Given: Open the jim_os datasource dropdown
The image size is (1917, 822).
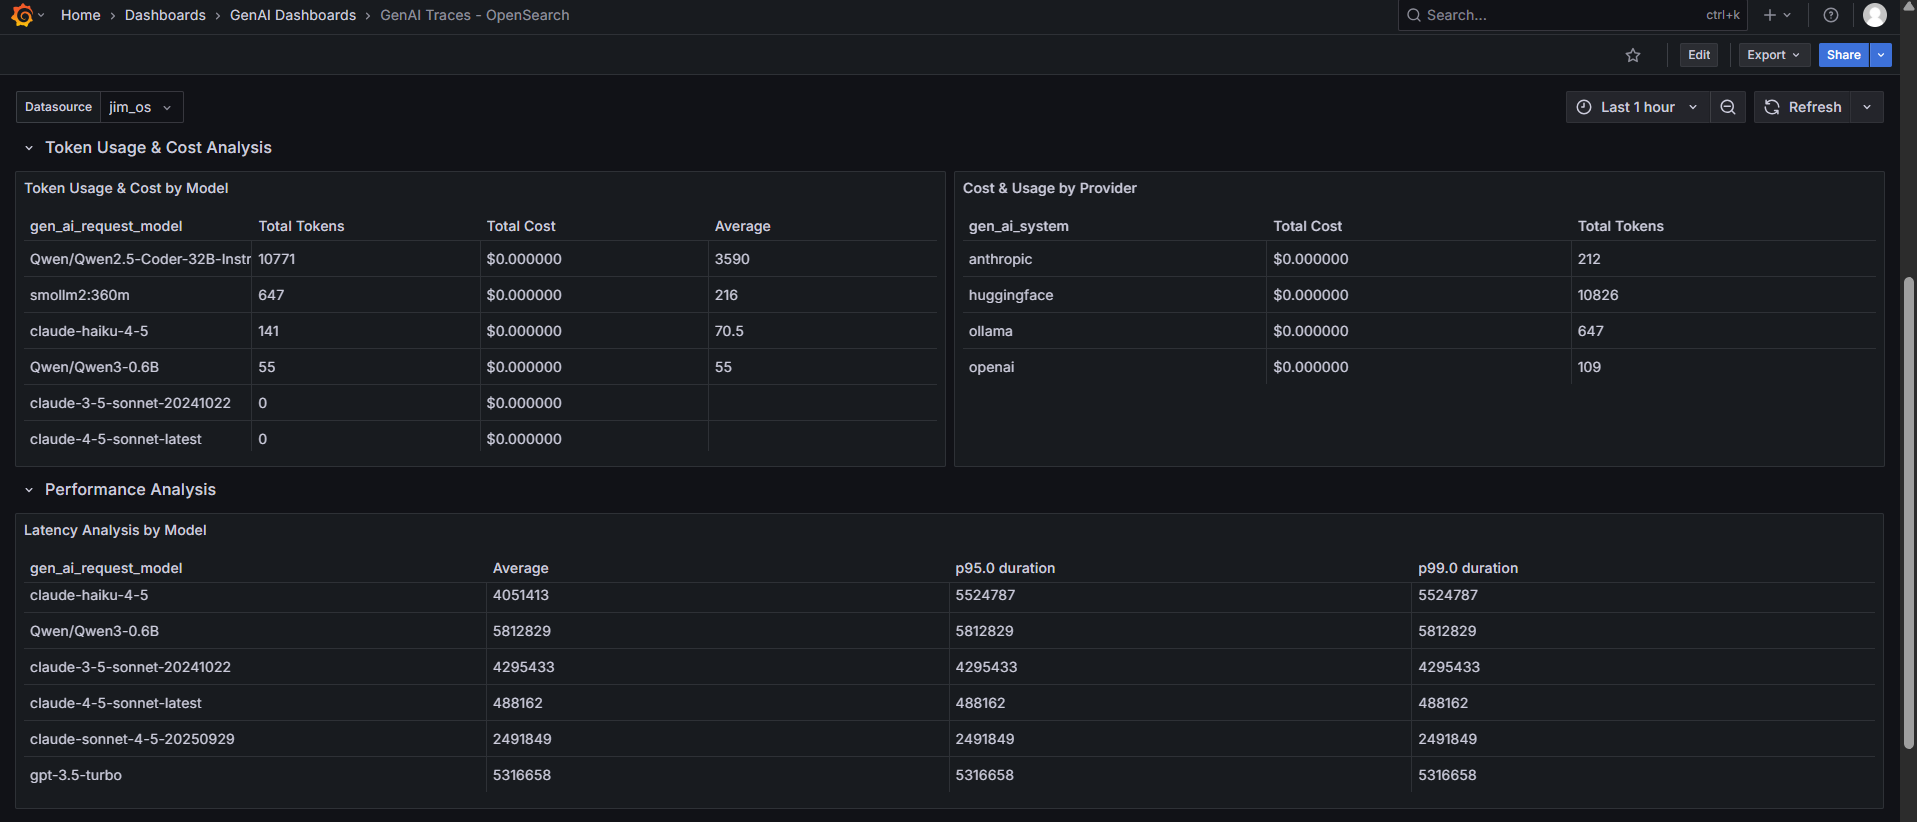Looking at the screenshot, I should pyautogui.click(x=141, y=107).
